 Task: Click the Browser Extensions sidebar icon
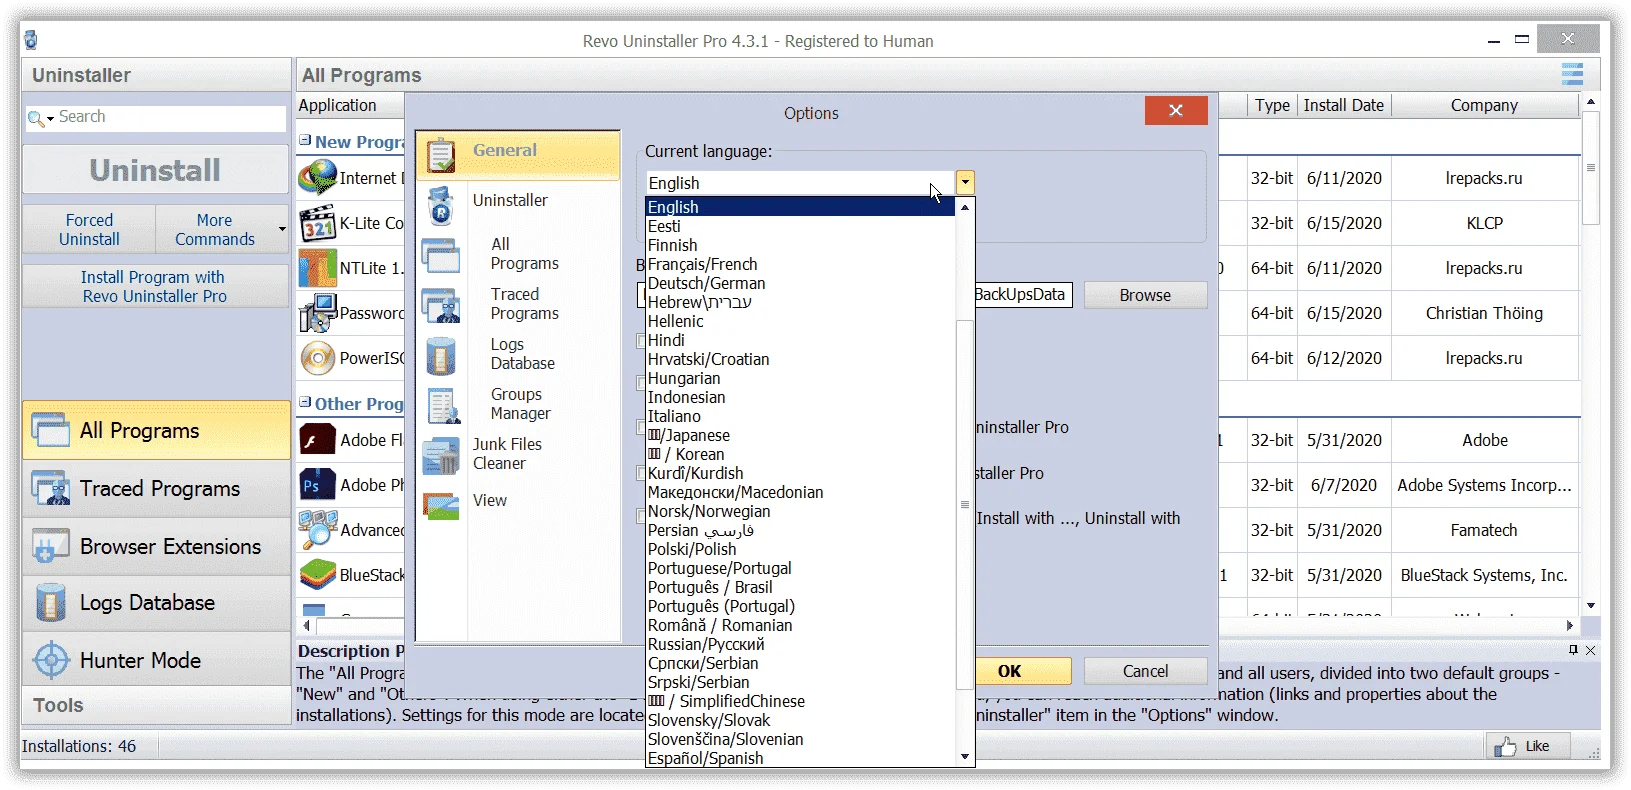pos(50,547)
